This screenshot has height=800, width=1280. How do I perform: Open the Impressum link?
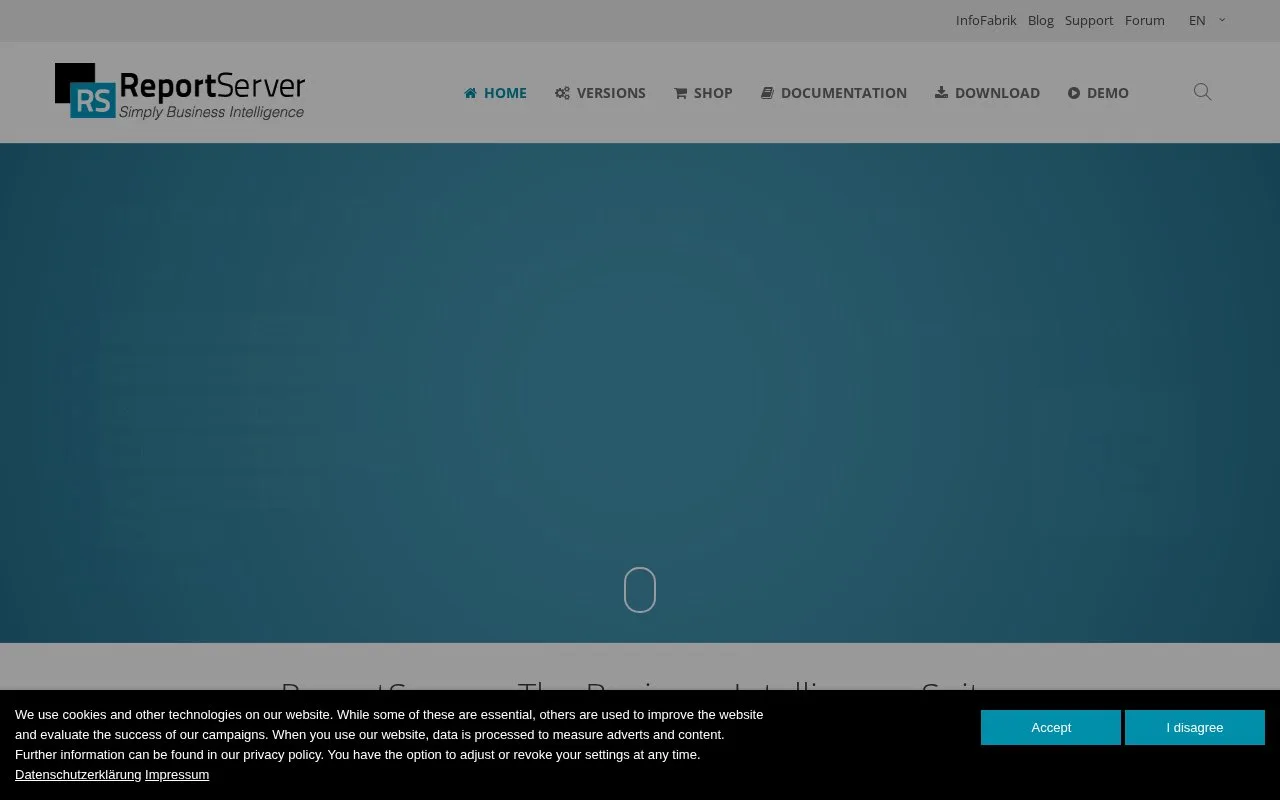click(177, 775)
